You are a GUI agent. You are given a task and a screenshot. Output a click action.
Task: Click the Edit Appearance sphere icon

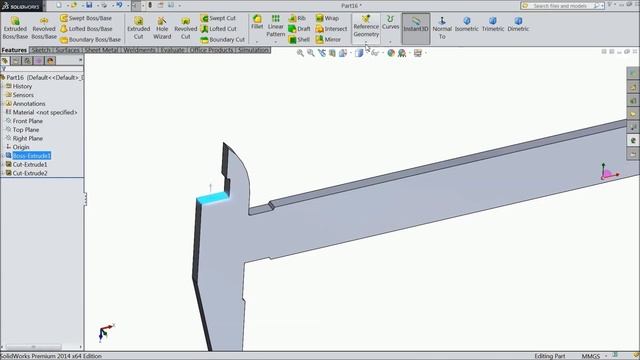tap(391, 53)
